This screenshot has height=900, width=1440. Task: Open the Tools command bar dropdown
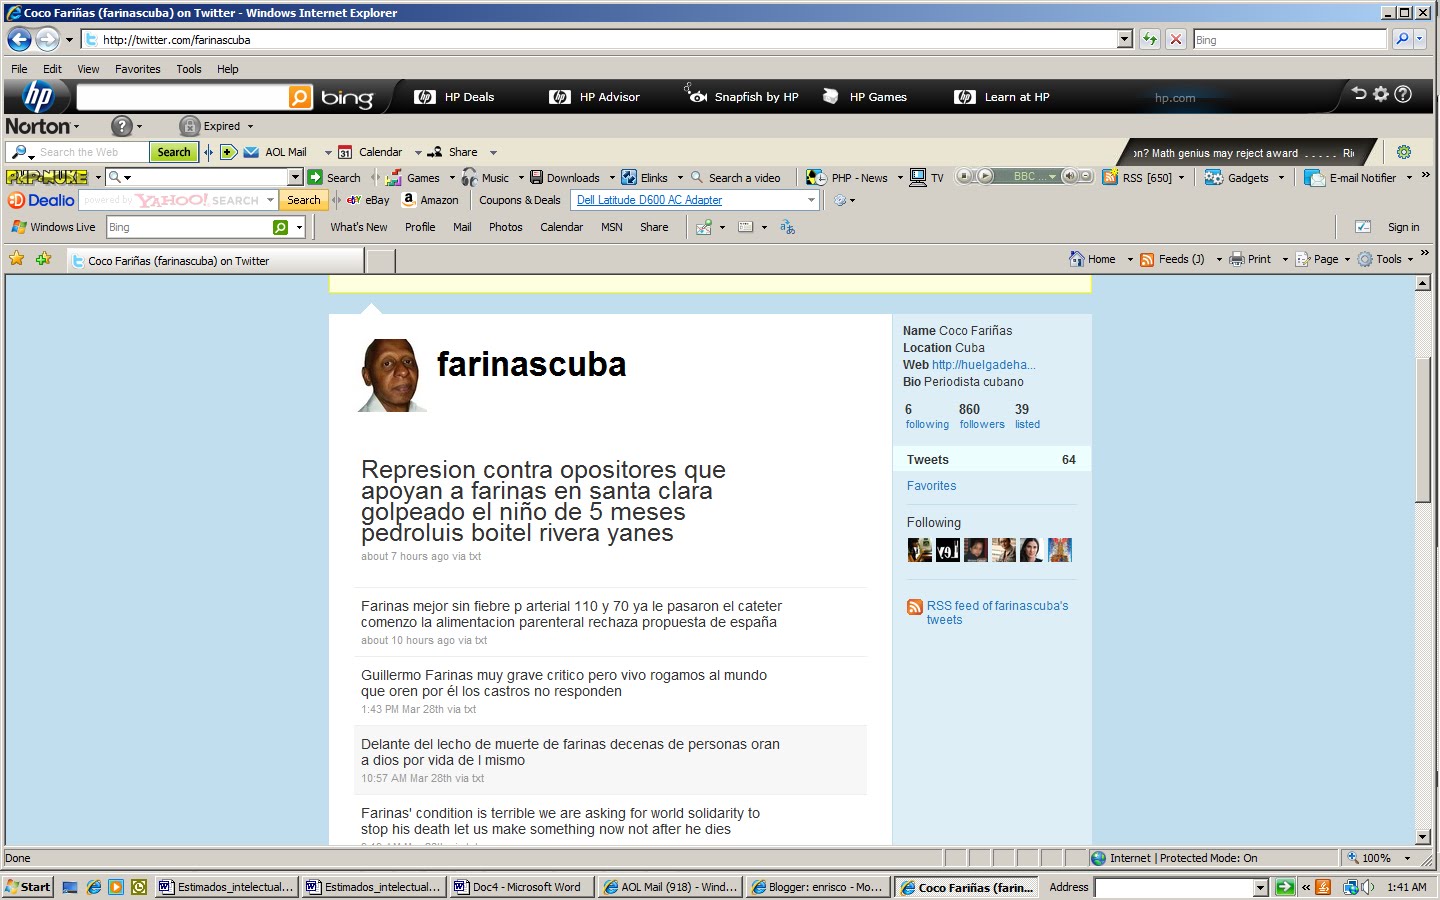(x=1411, y=259)
